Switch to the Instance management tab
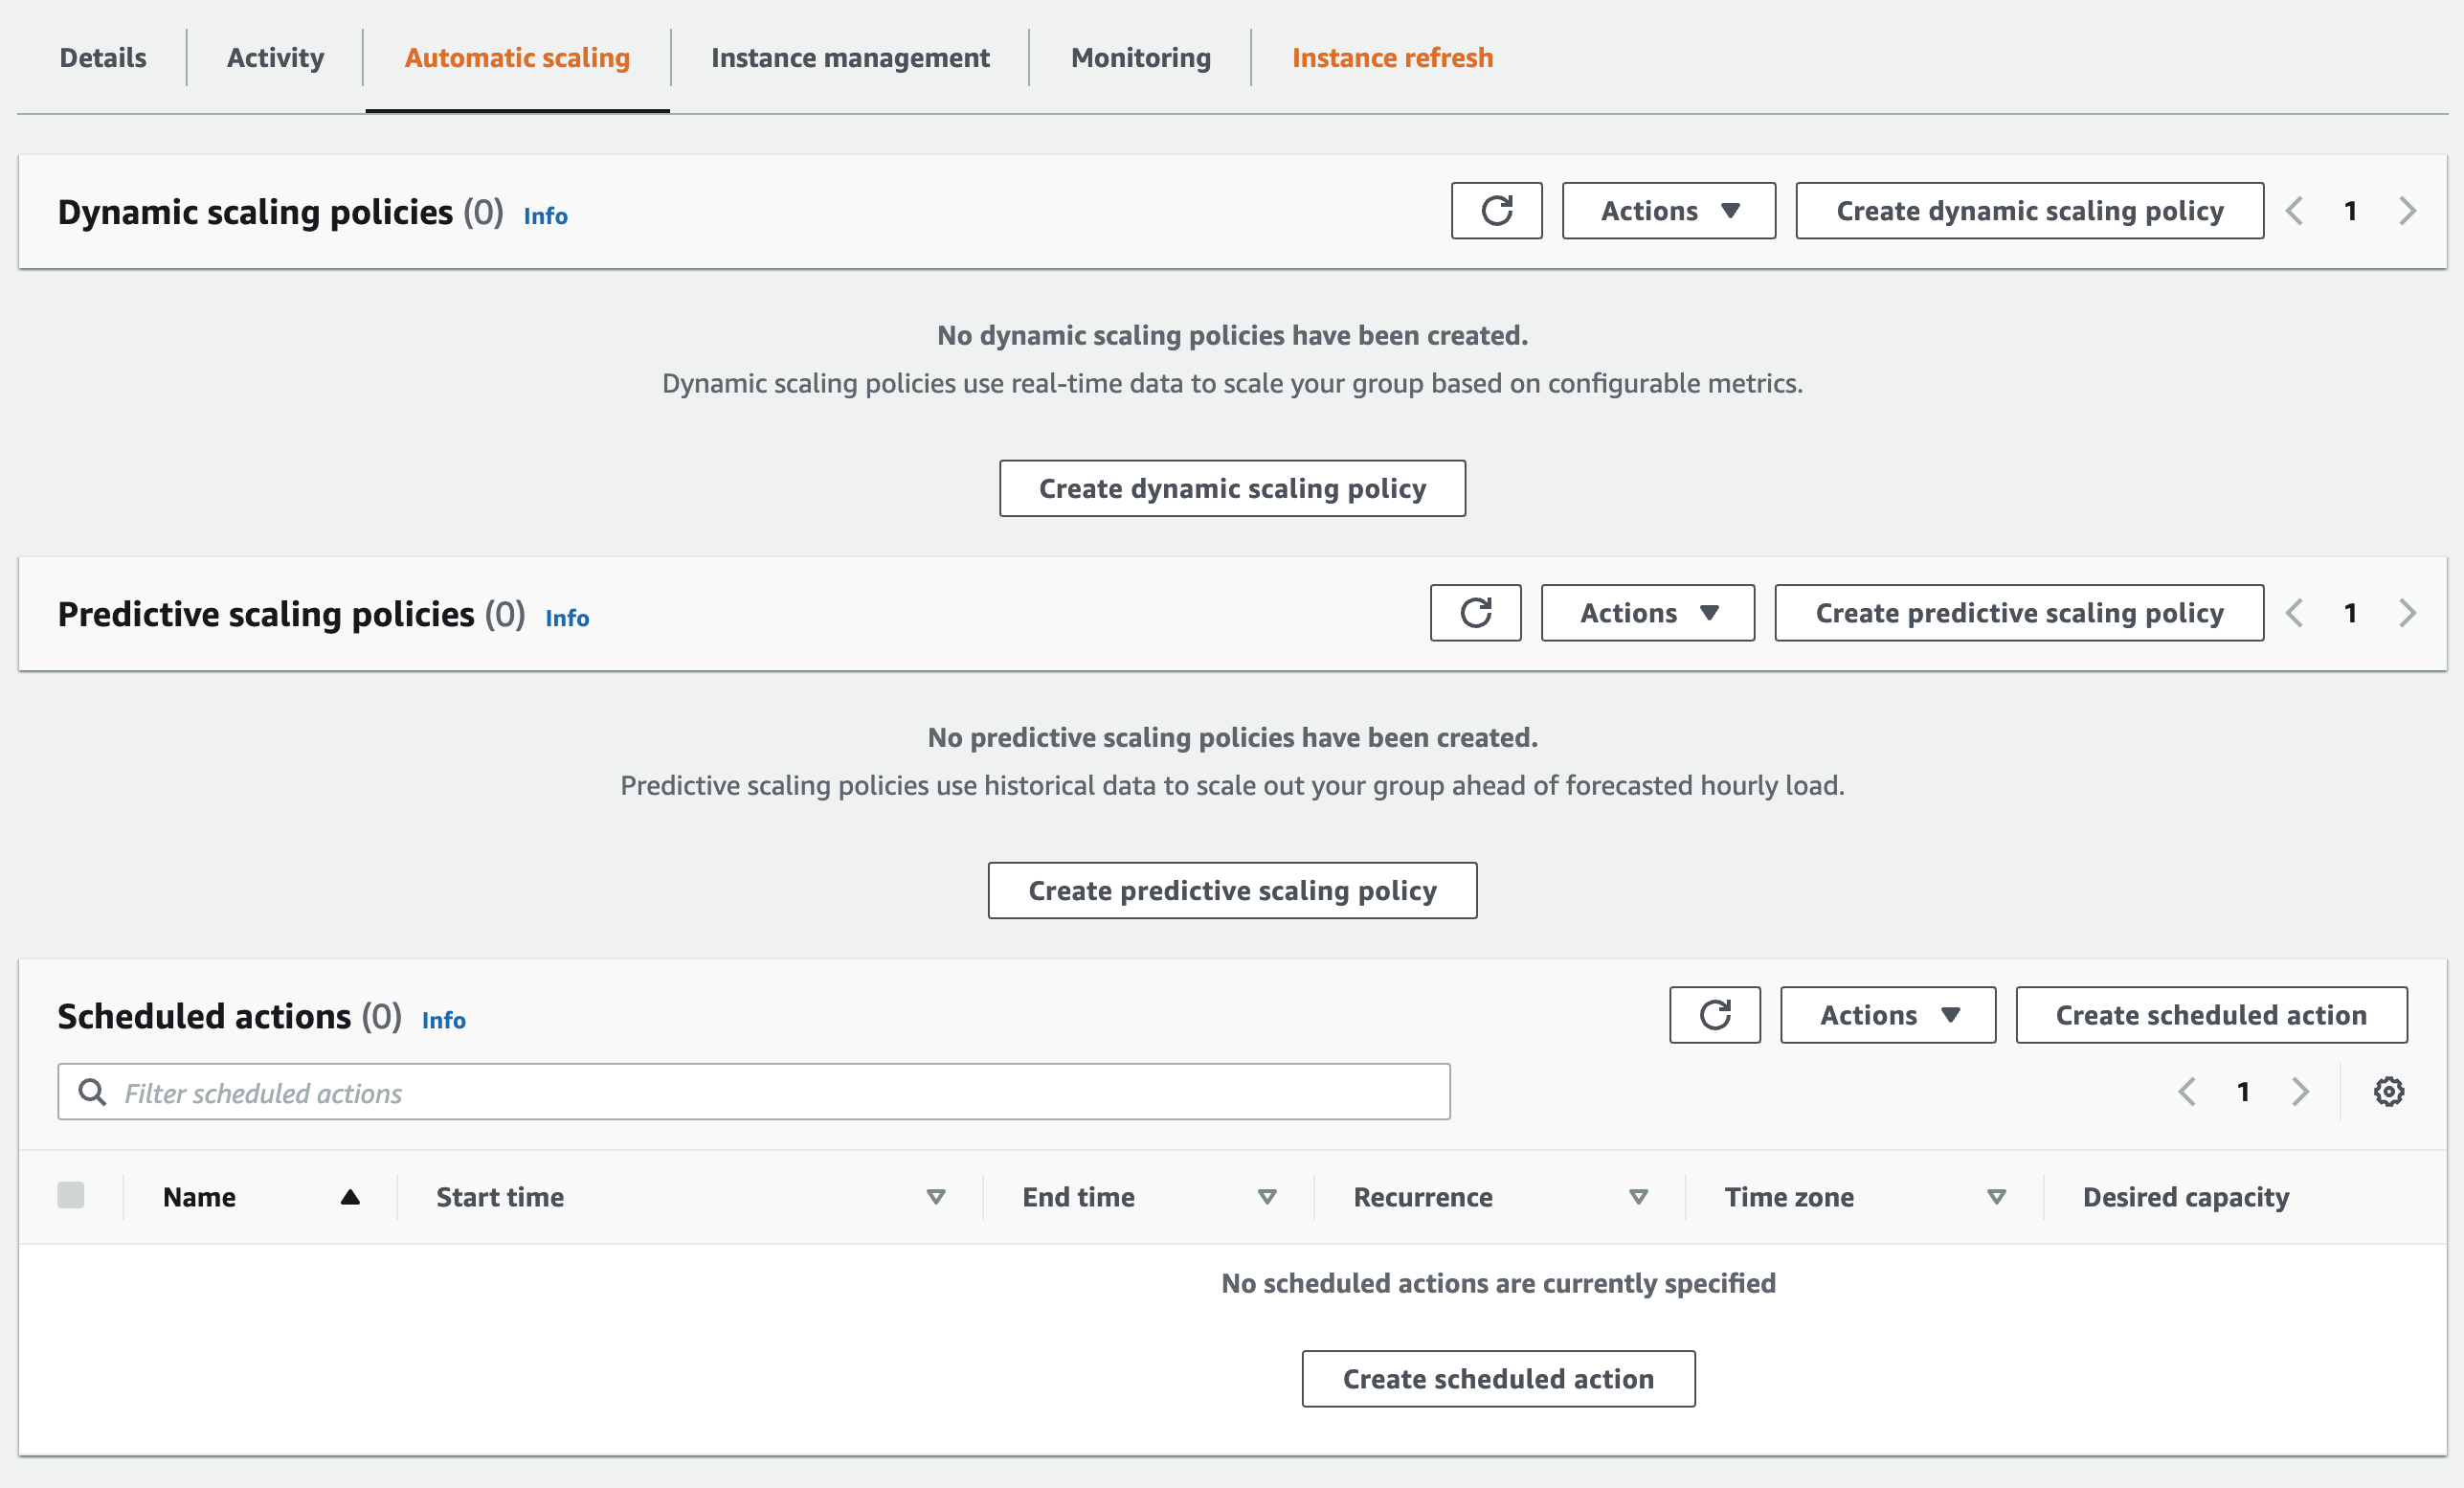The image size is (2464, 1488). [x=849, y=58]
